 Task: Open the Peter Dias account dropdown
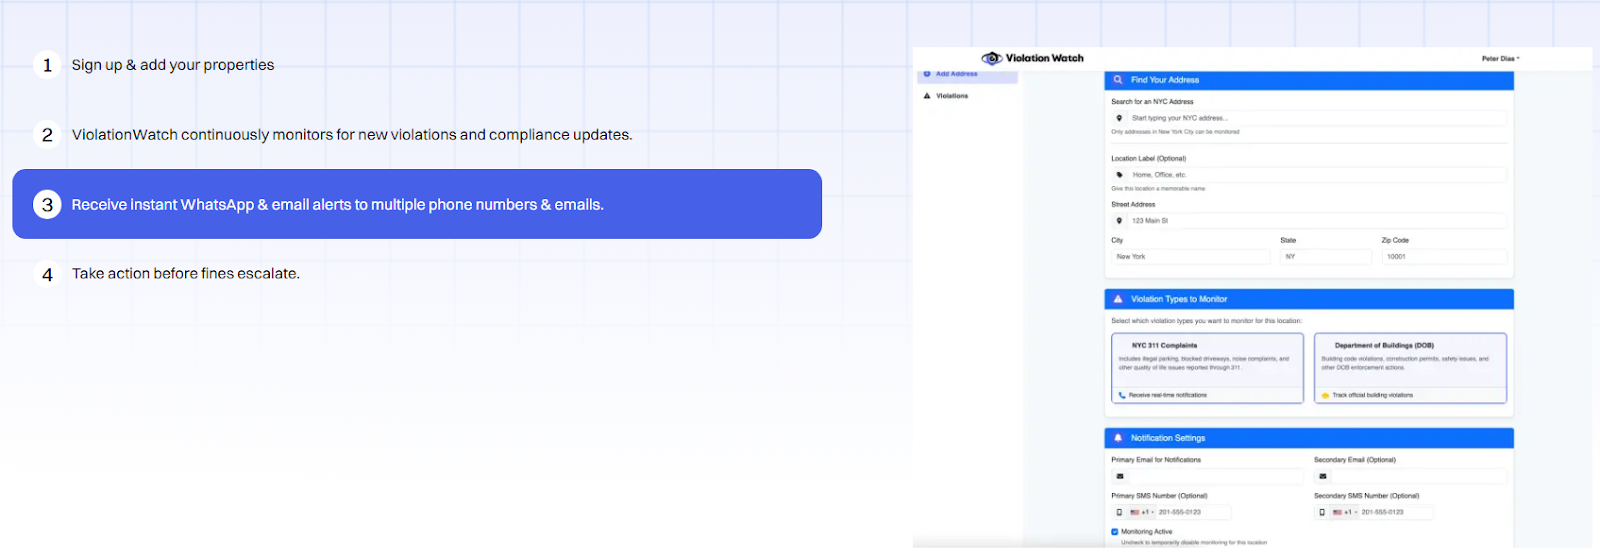[1500, 59]
